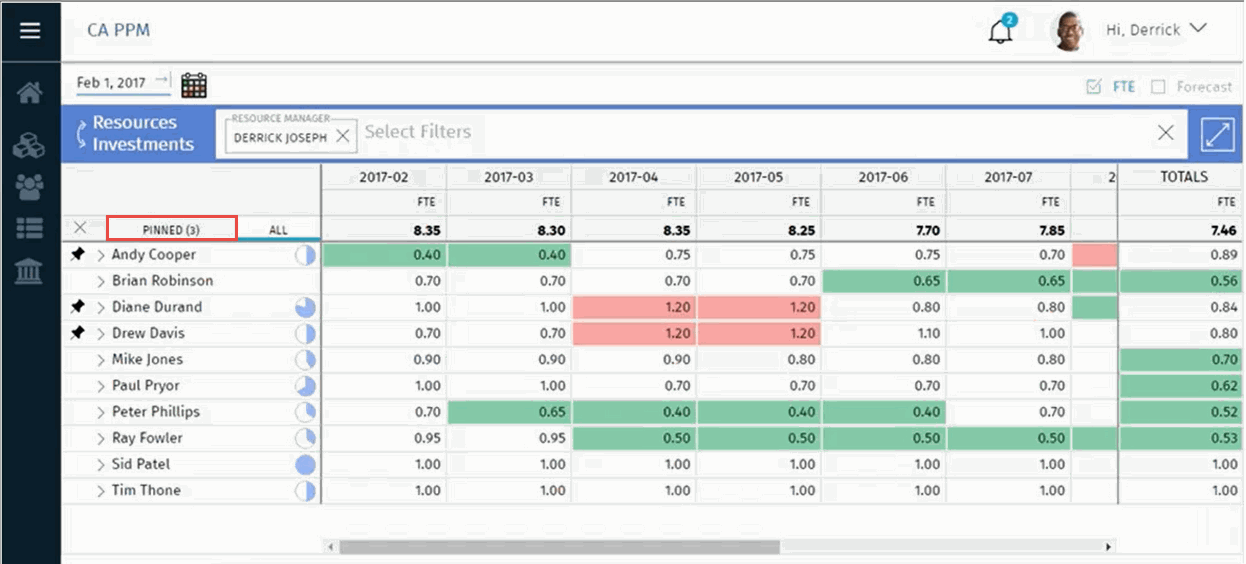This screenshot has width=1246, height=564.
Task: Click Brian Robinson's name
Action: [162, 281]
